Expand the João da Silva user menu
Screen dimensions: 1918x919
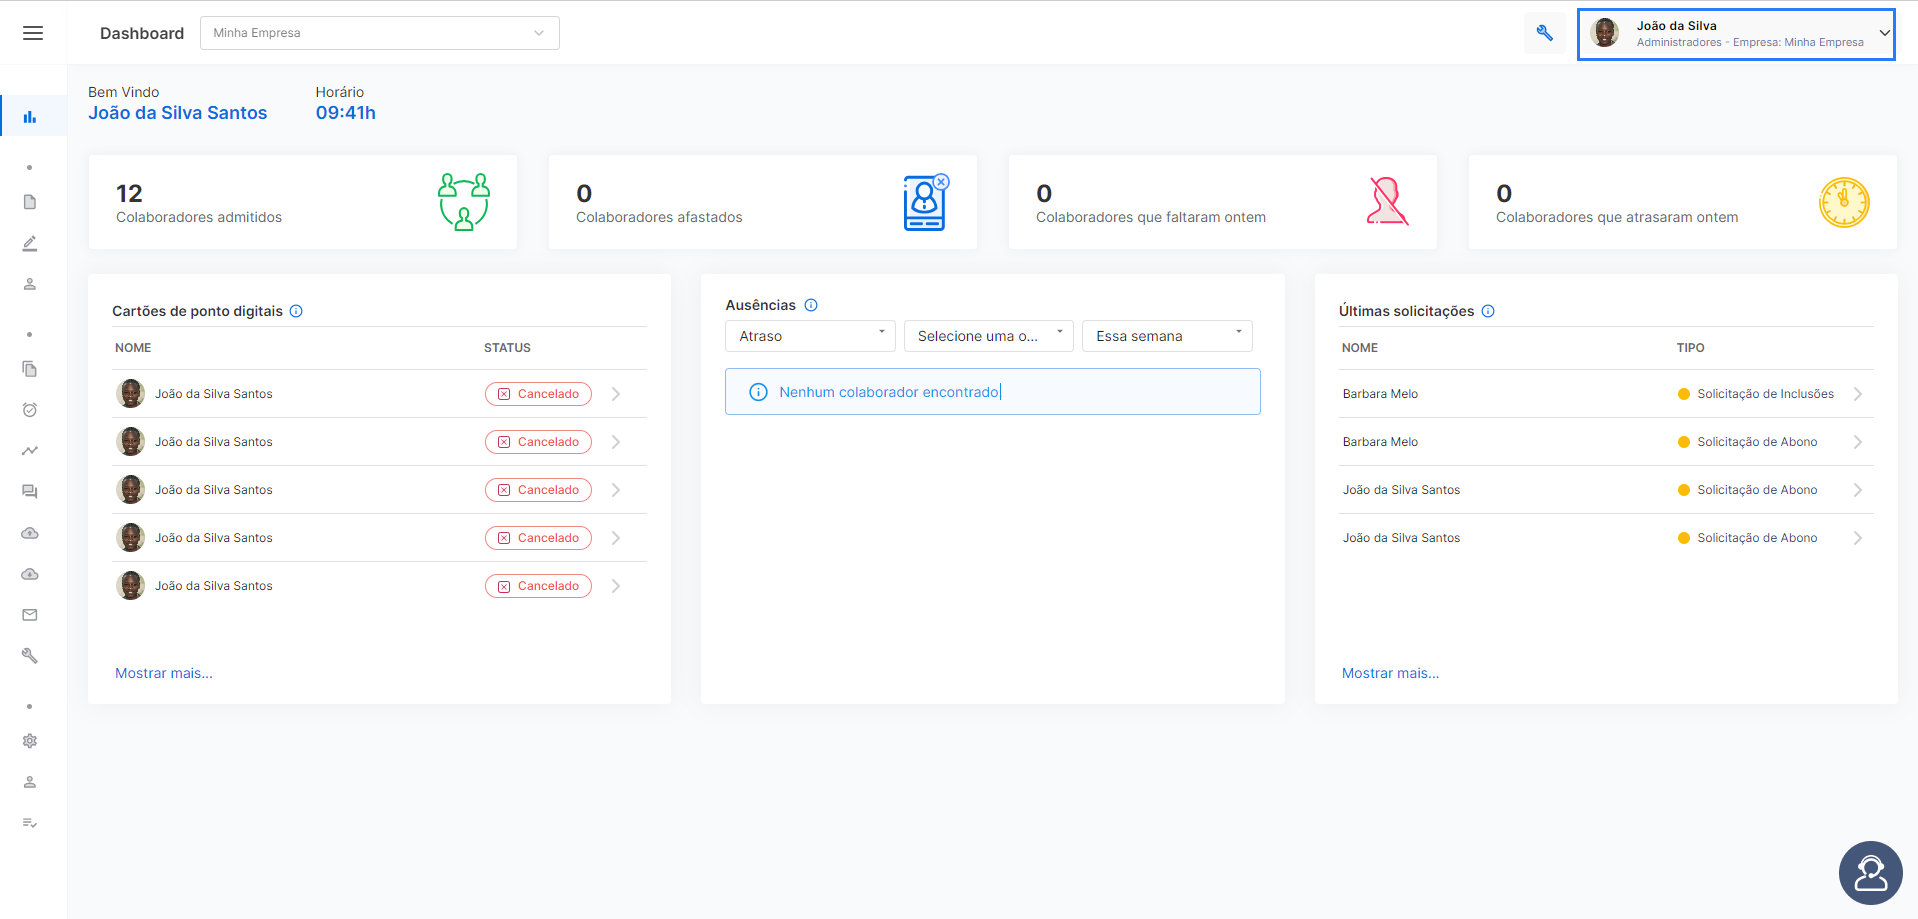click(x=1736, y=34)
